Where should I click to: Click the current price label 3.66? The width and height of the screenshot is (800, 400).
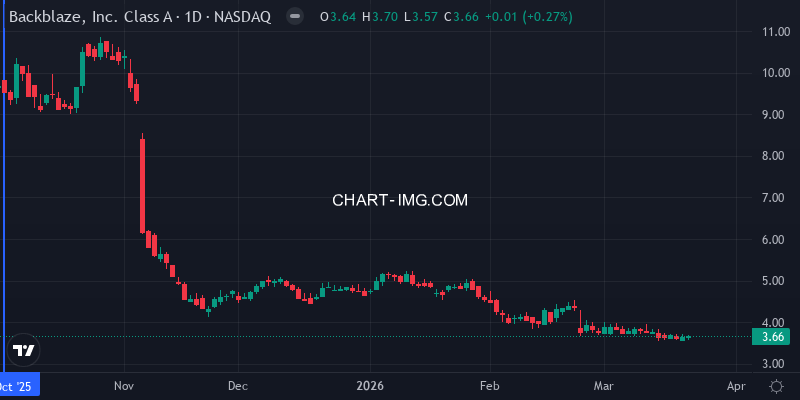tap(770, 337)
